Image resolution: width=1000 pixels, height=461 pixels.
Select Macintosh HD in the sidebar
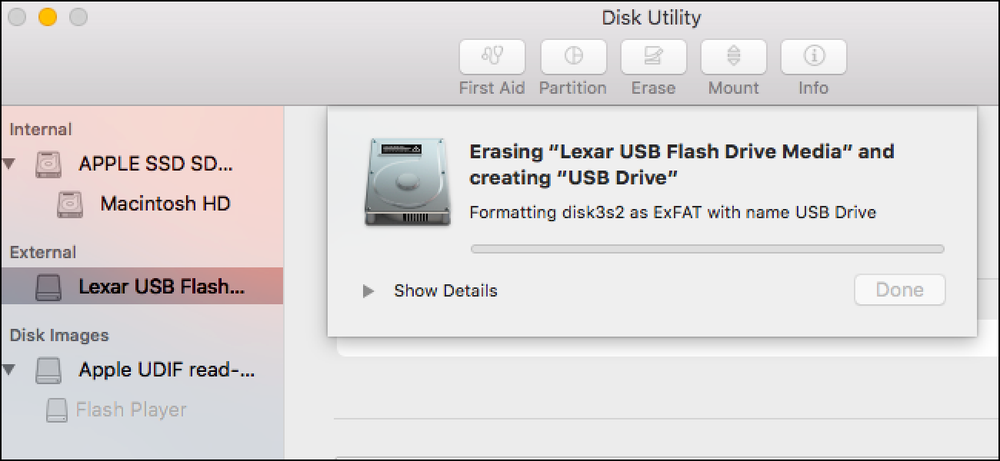[165, 204]
